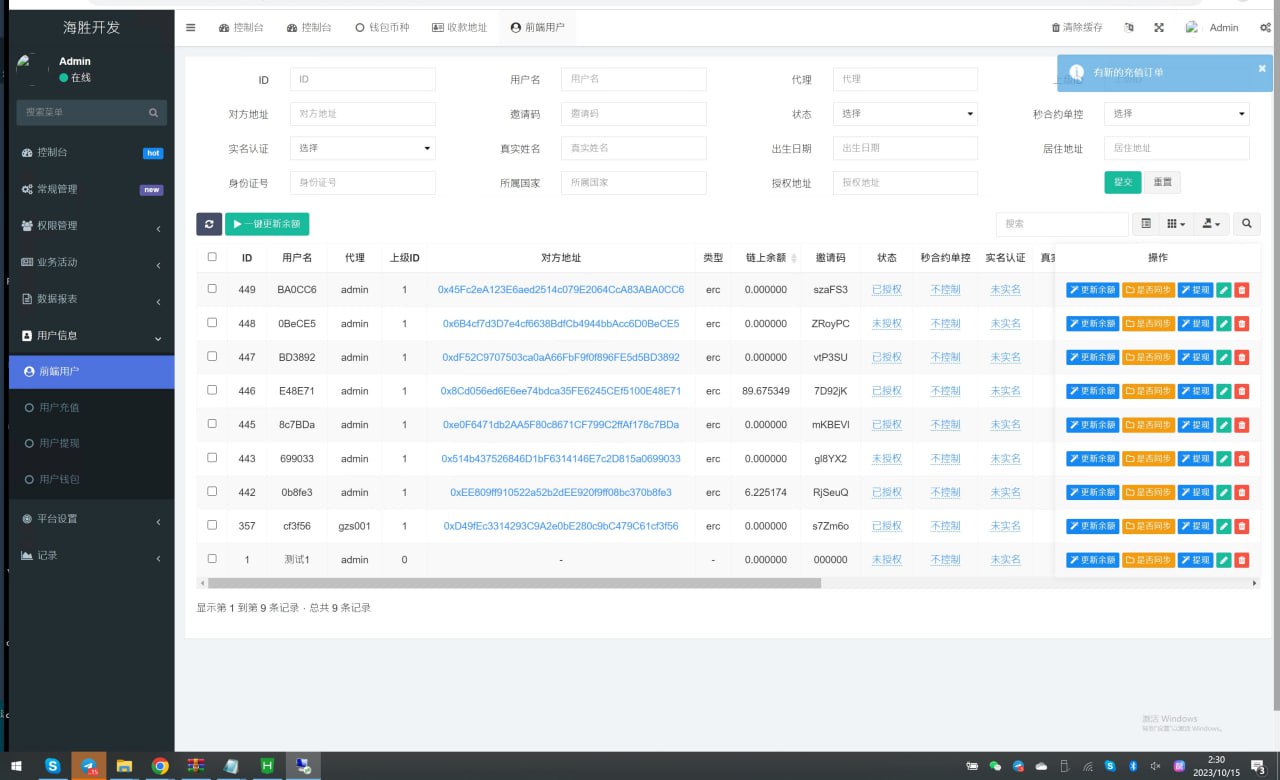
Task: Click the Windows Start button
Action: tap(17, 766)
